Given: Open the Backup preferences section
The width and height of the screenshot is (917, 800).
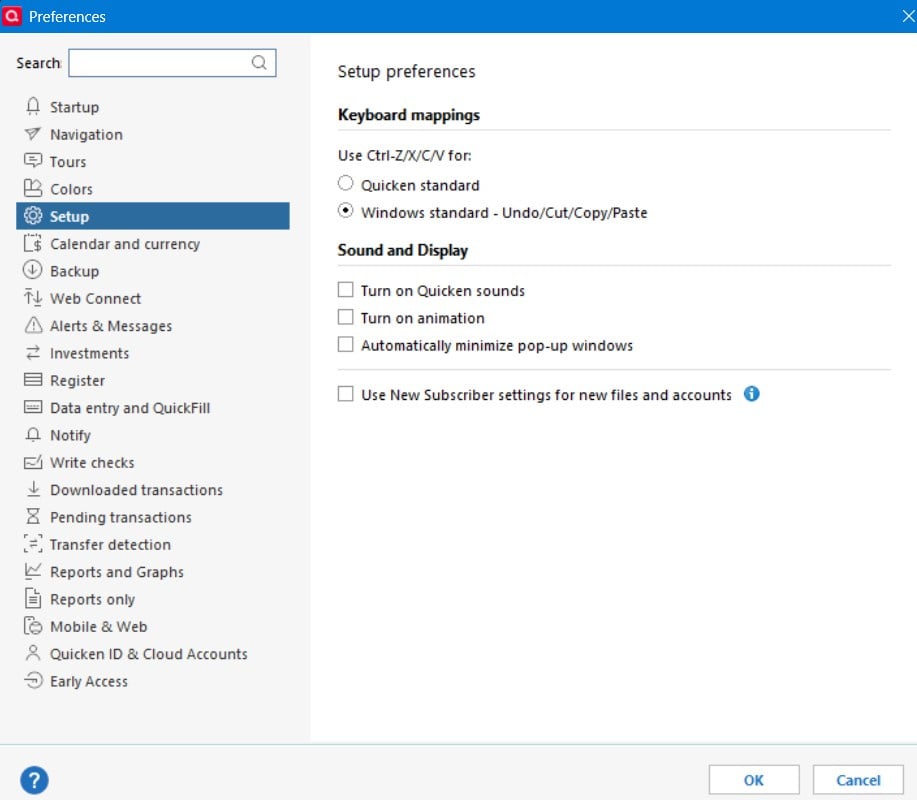Looking at the screenshot, I should coord(153,271).
